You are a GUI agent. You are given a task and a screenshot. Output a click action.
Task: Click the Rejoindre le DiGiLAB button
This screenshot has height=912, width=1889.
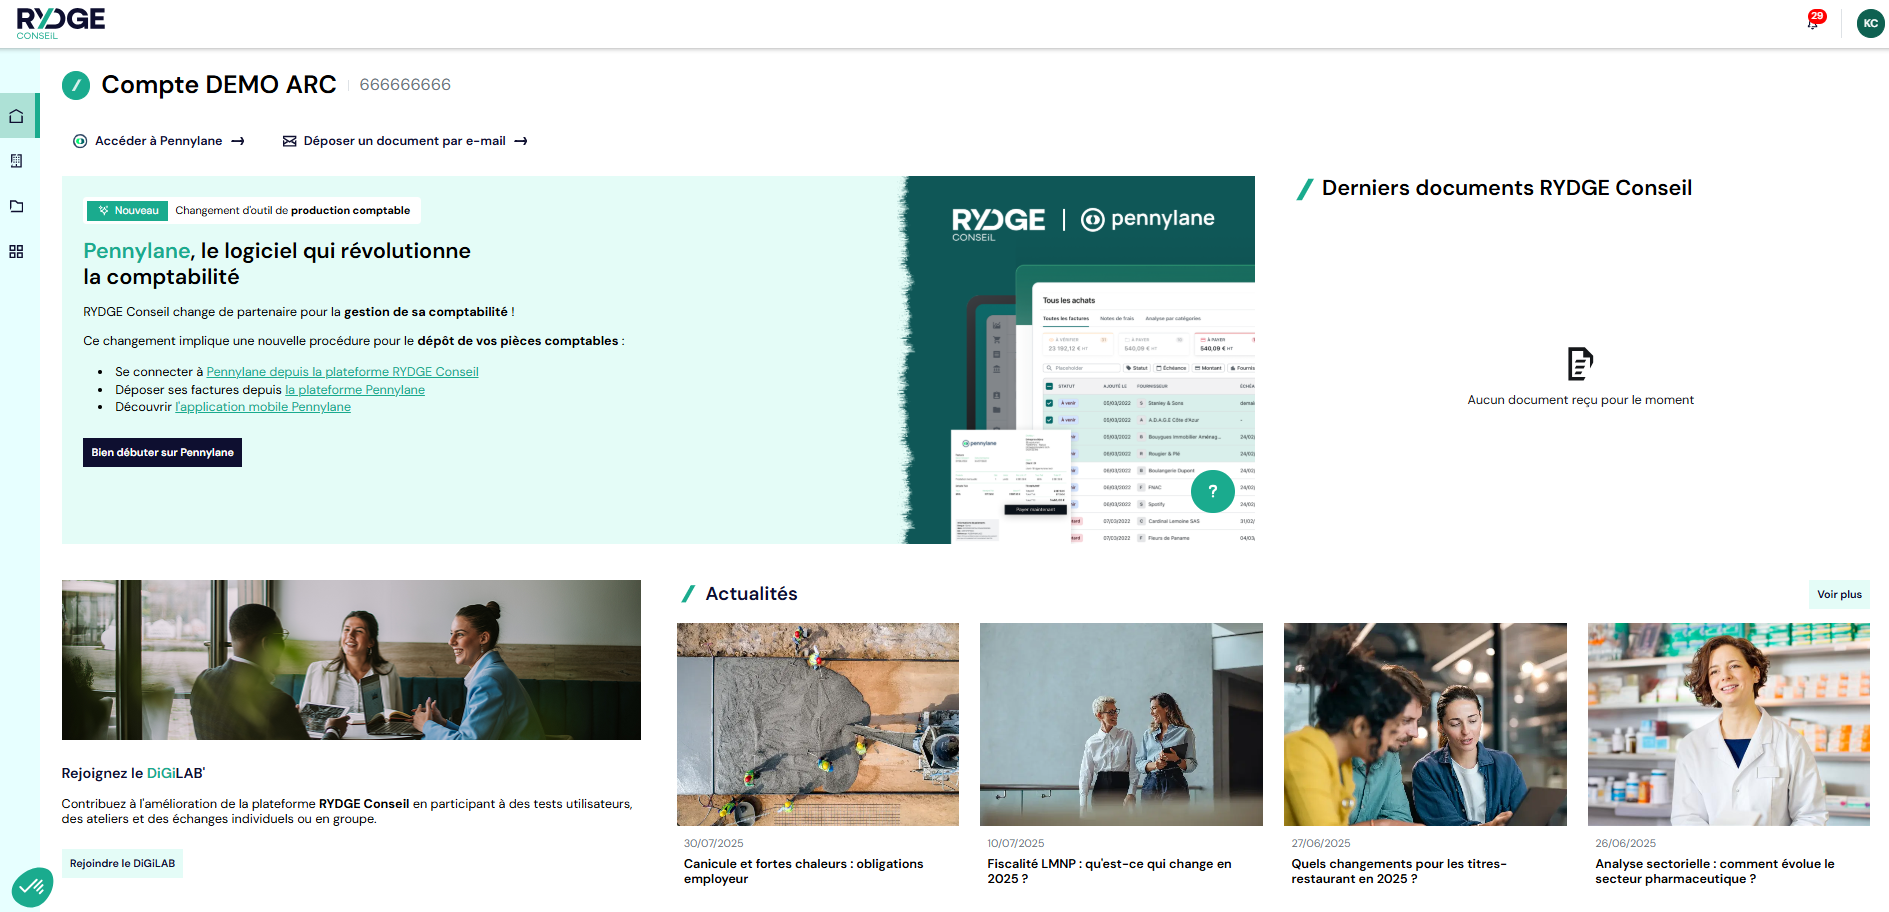point(122,863)
